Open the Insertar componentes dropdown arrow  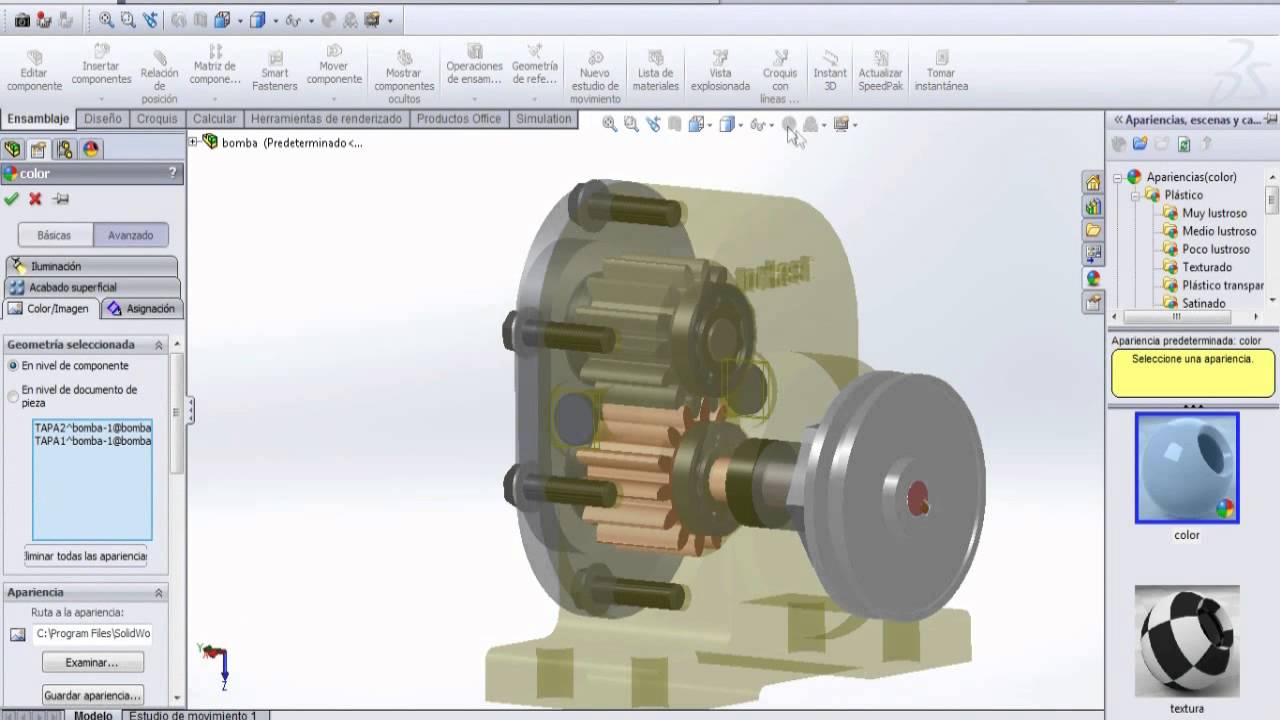[x=101, y=100]
